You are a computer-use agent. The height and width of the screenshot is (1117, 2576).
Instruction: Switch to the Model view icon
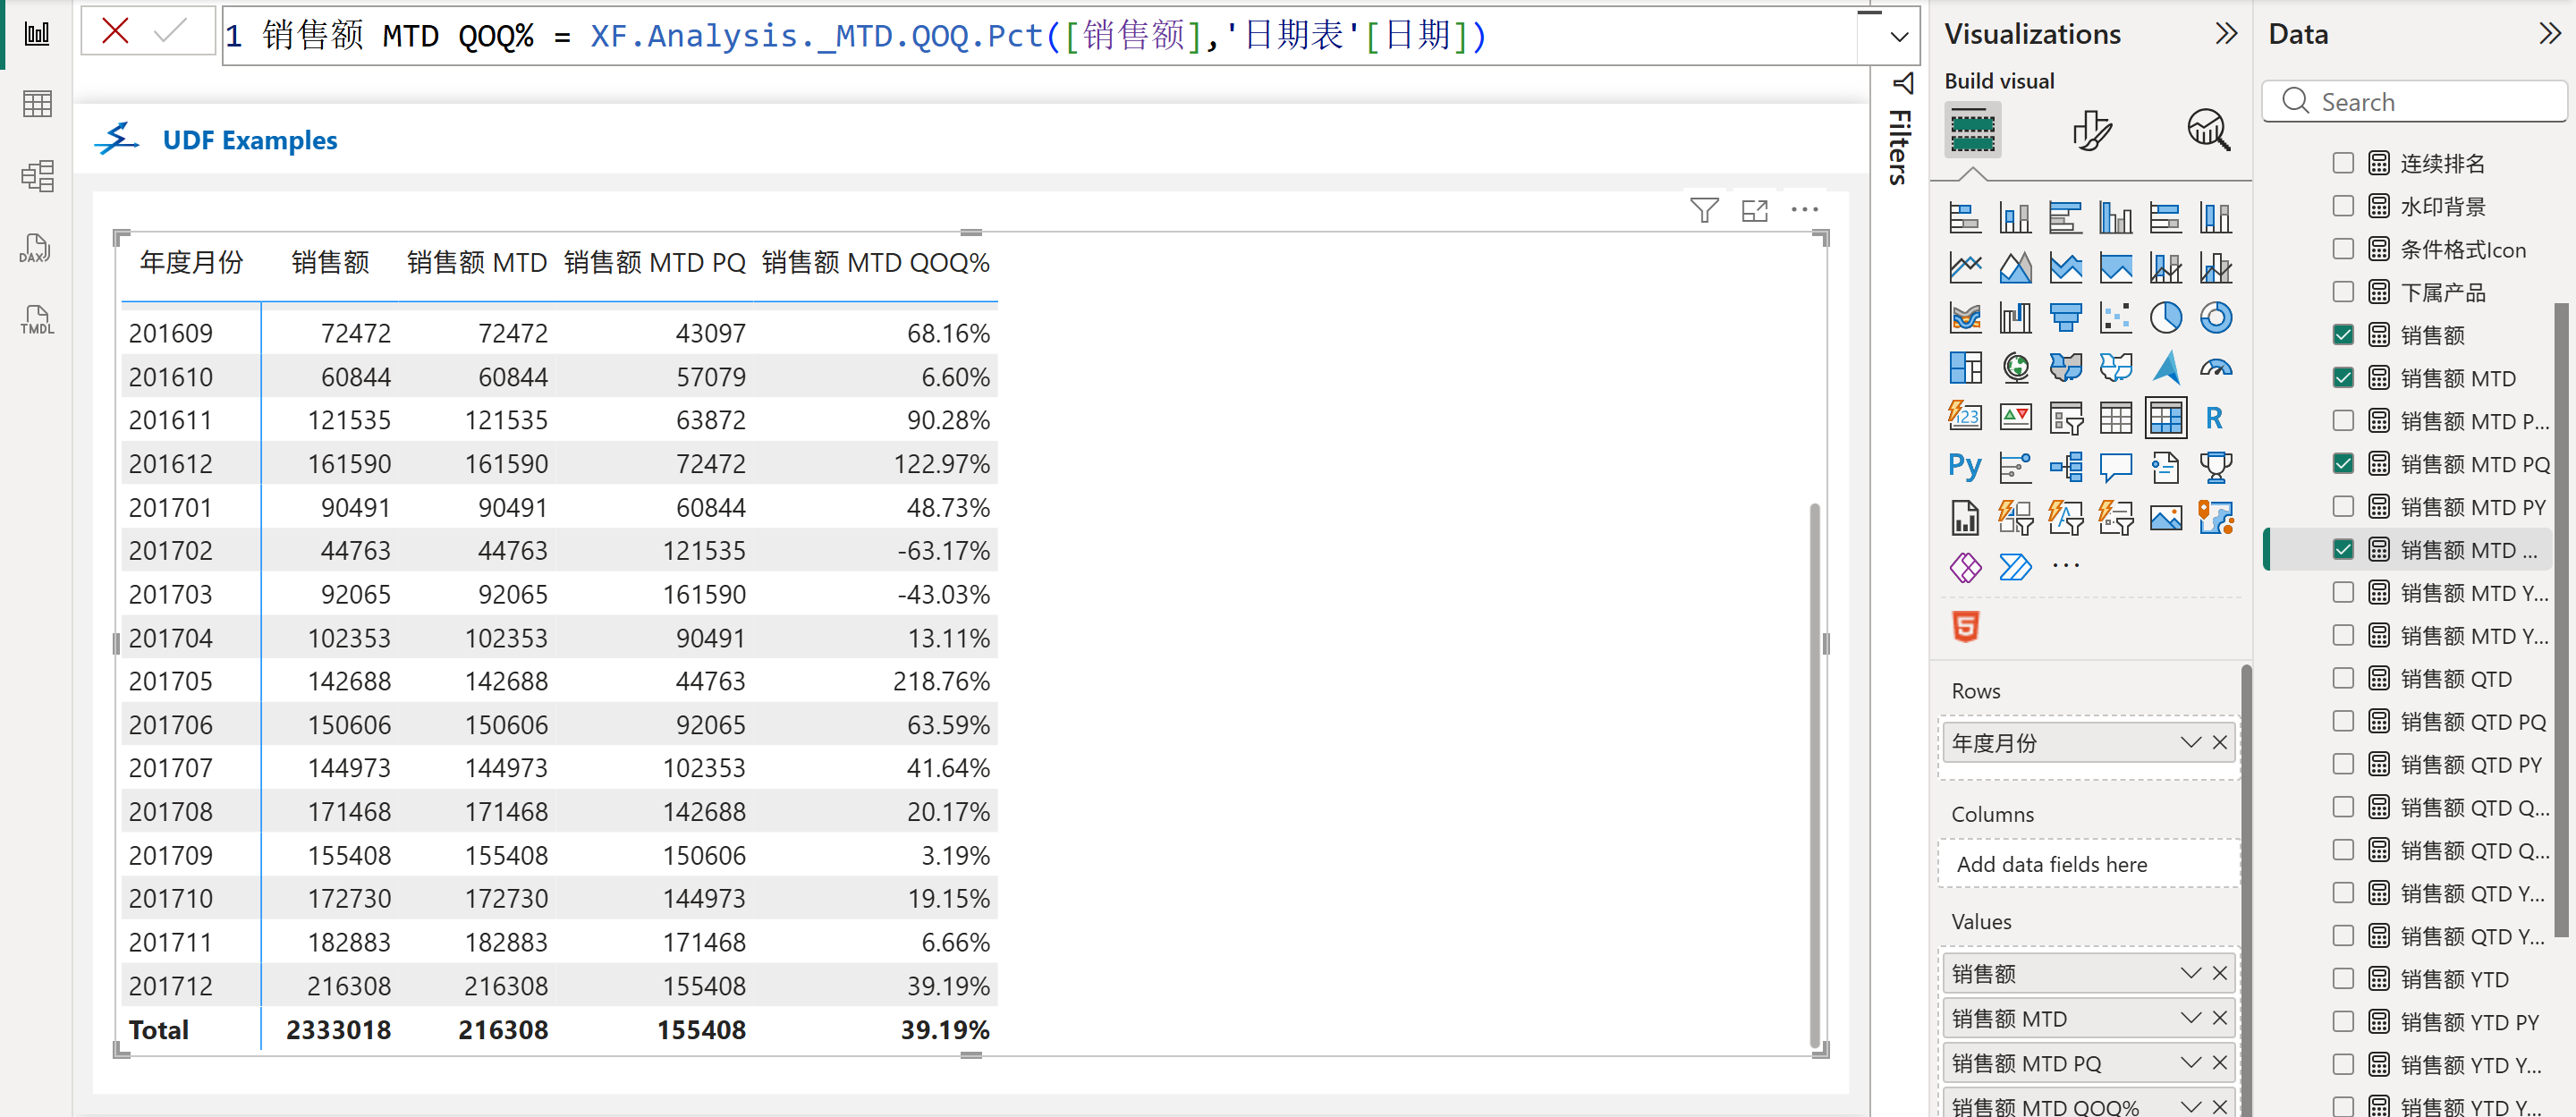(x=36, y=177)
